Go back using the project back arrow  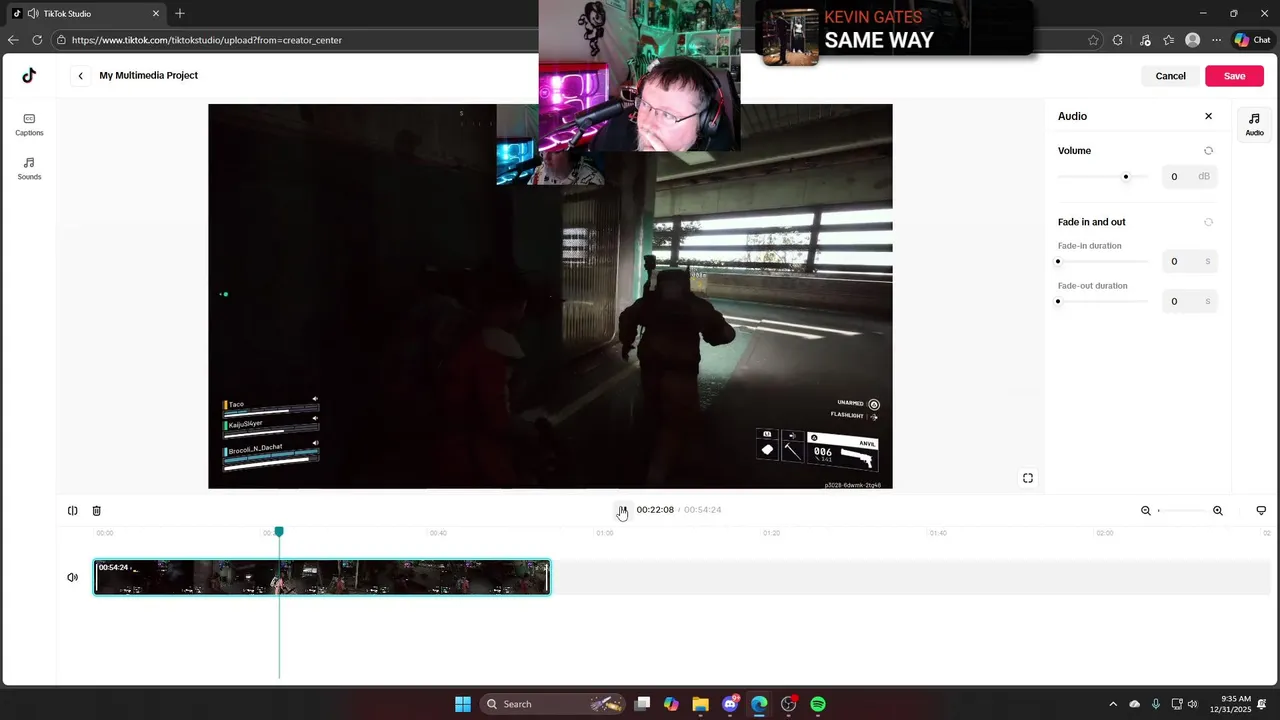click(x=80, y=76)
